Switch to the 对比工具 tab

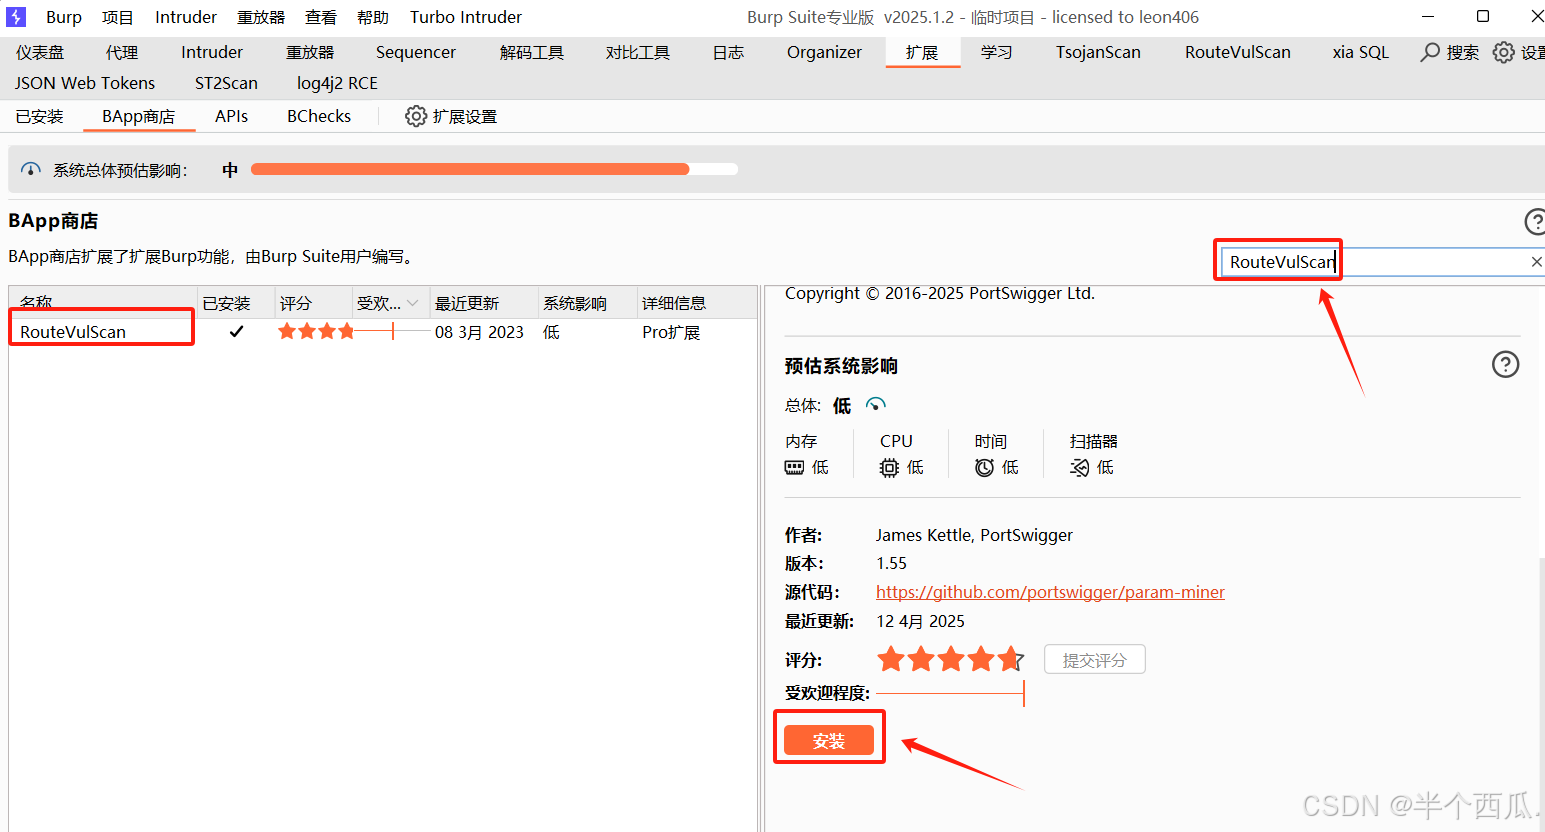(x=638, y=52)
